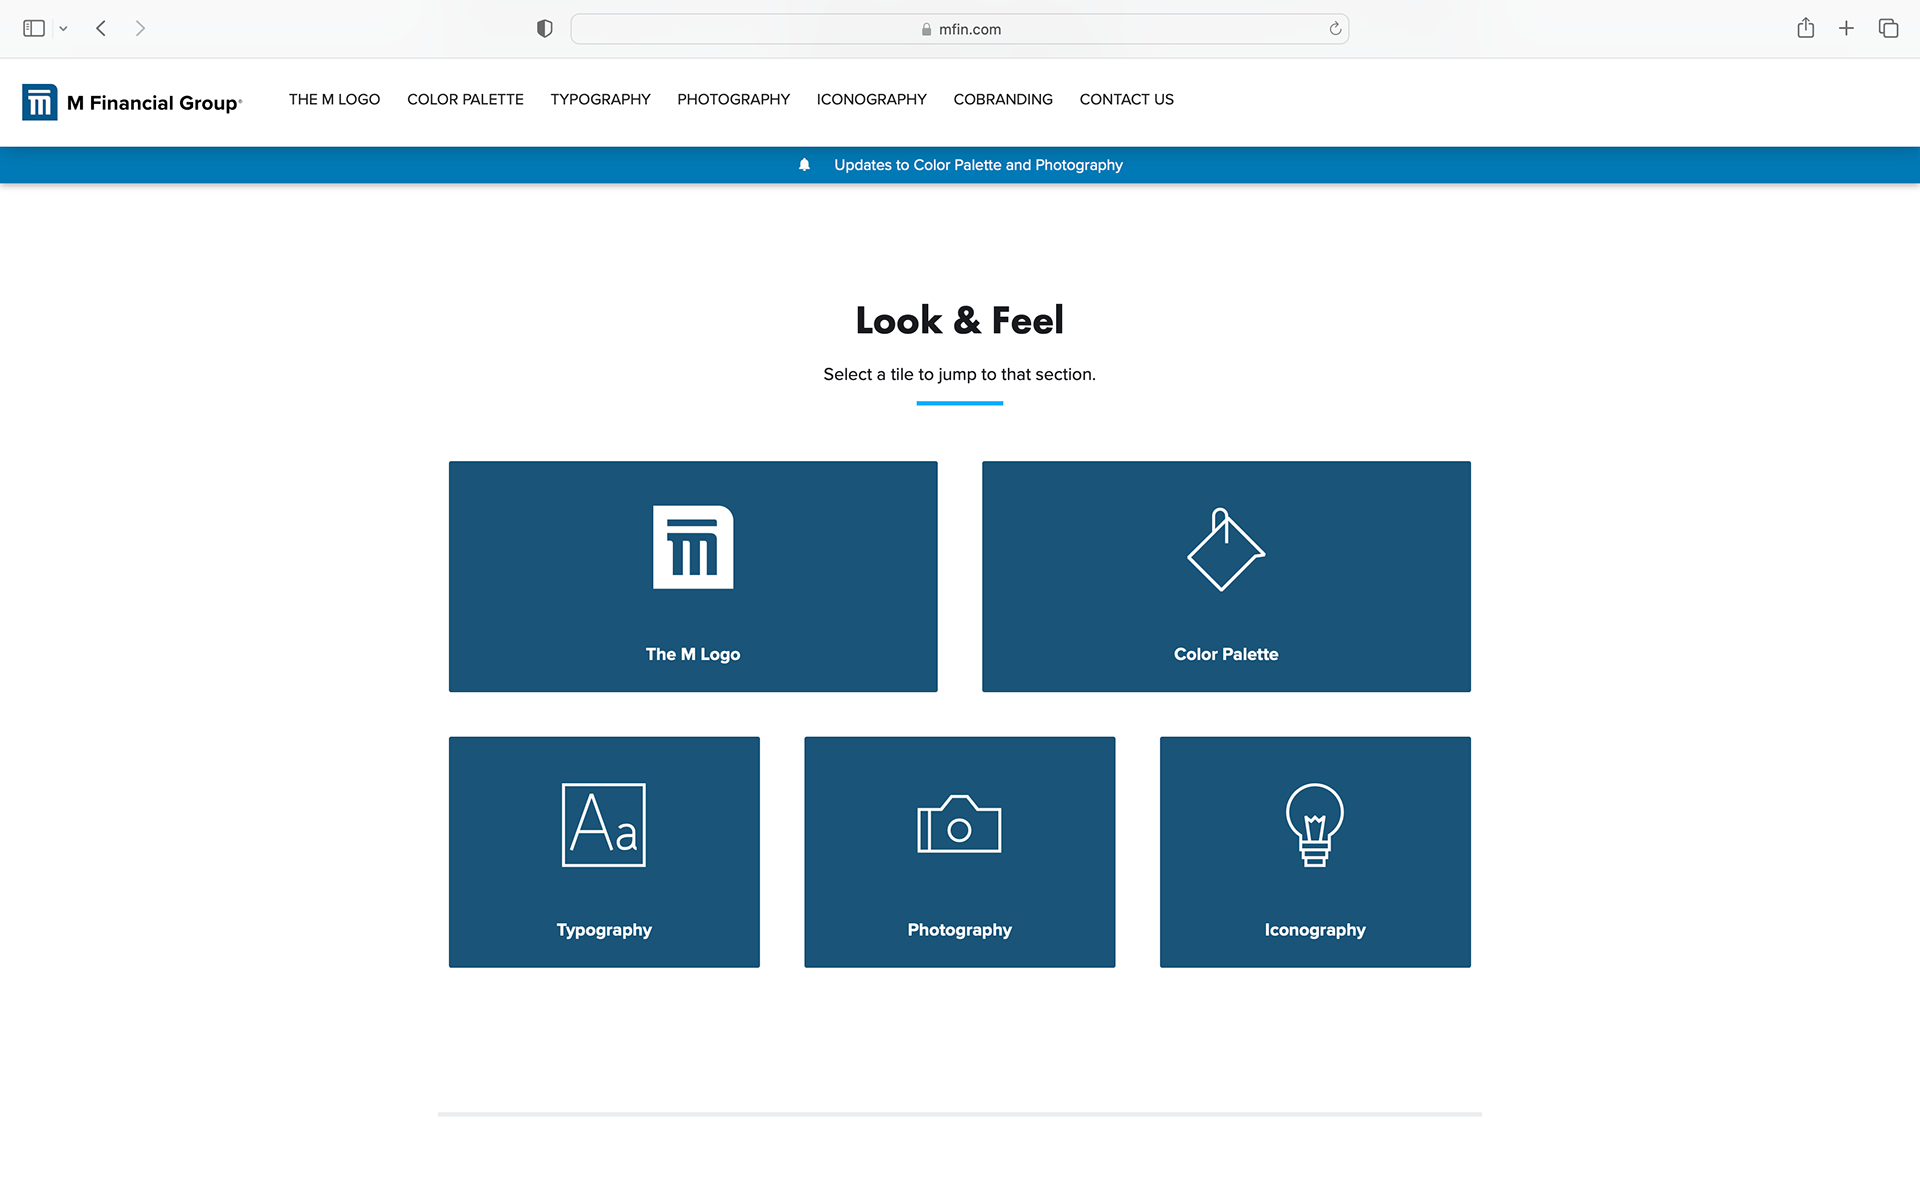Viewport: 1920px width, 1200px height.
Task: Show the tab overview icon
Action: [1888, 29]
